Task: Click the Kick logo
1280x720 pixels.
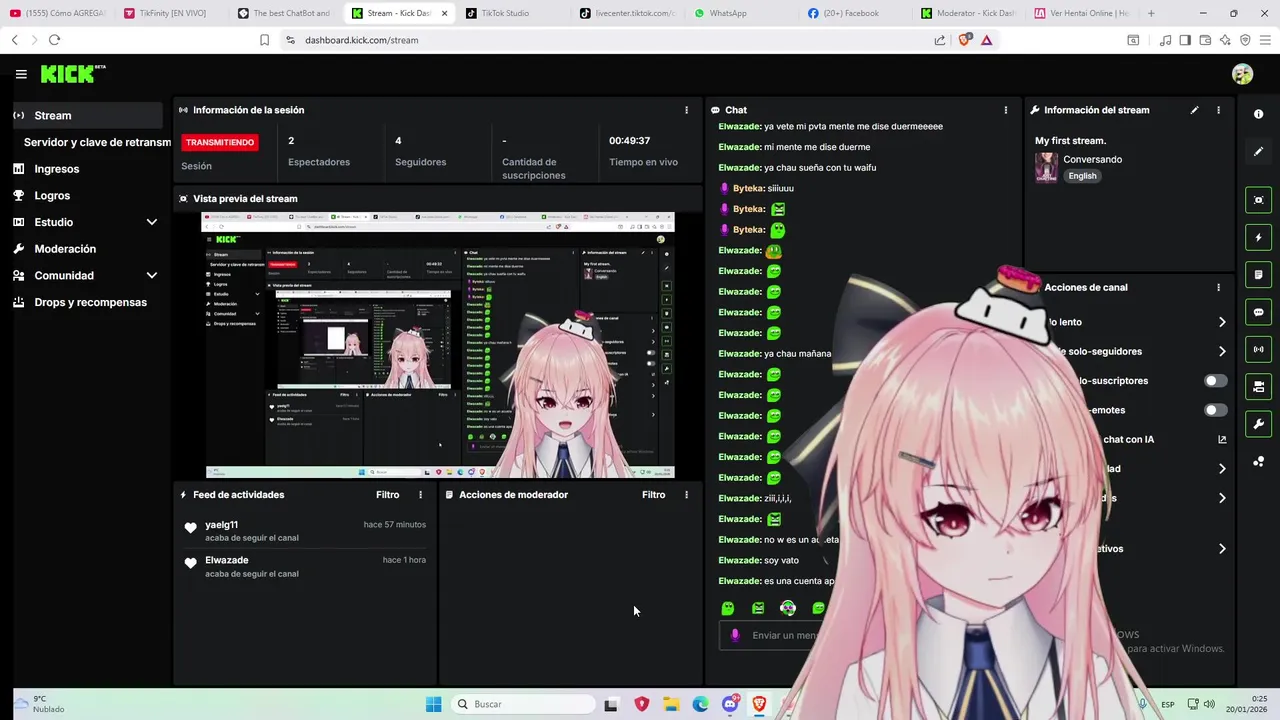Action: (x=72, y=74)
